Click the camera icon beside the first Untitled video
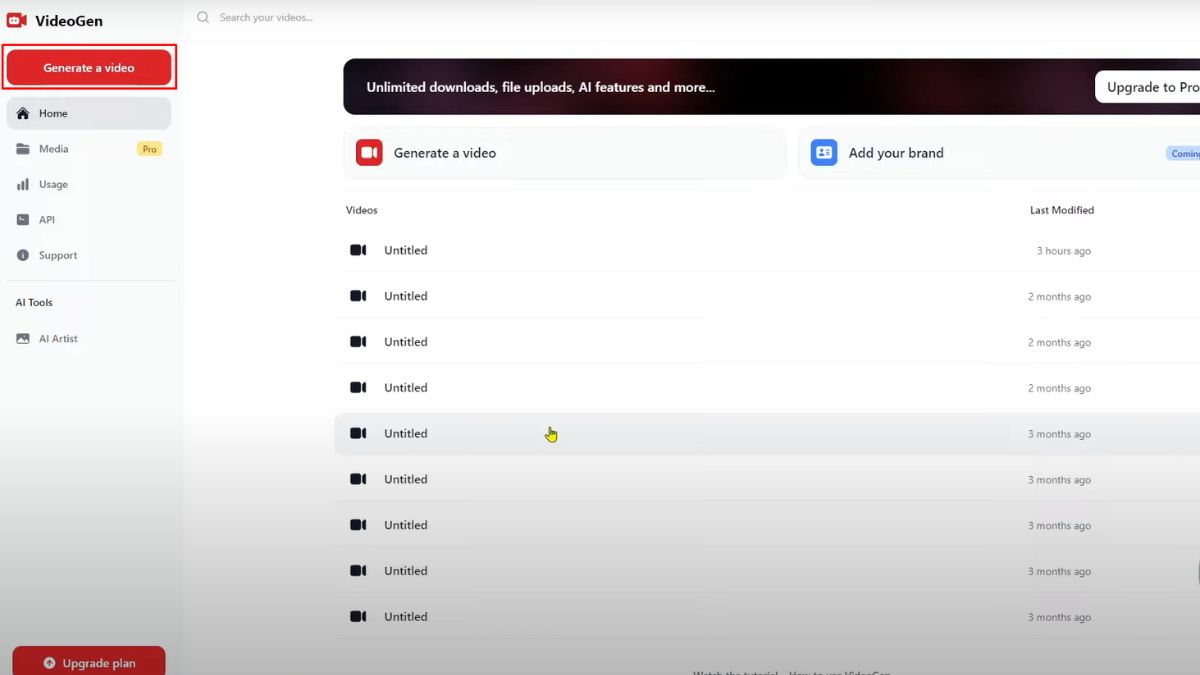The height and width of the screenshot is (675, 1200). [x=358, y=250]
